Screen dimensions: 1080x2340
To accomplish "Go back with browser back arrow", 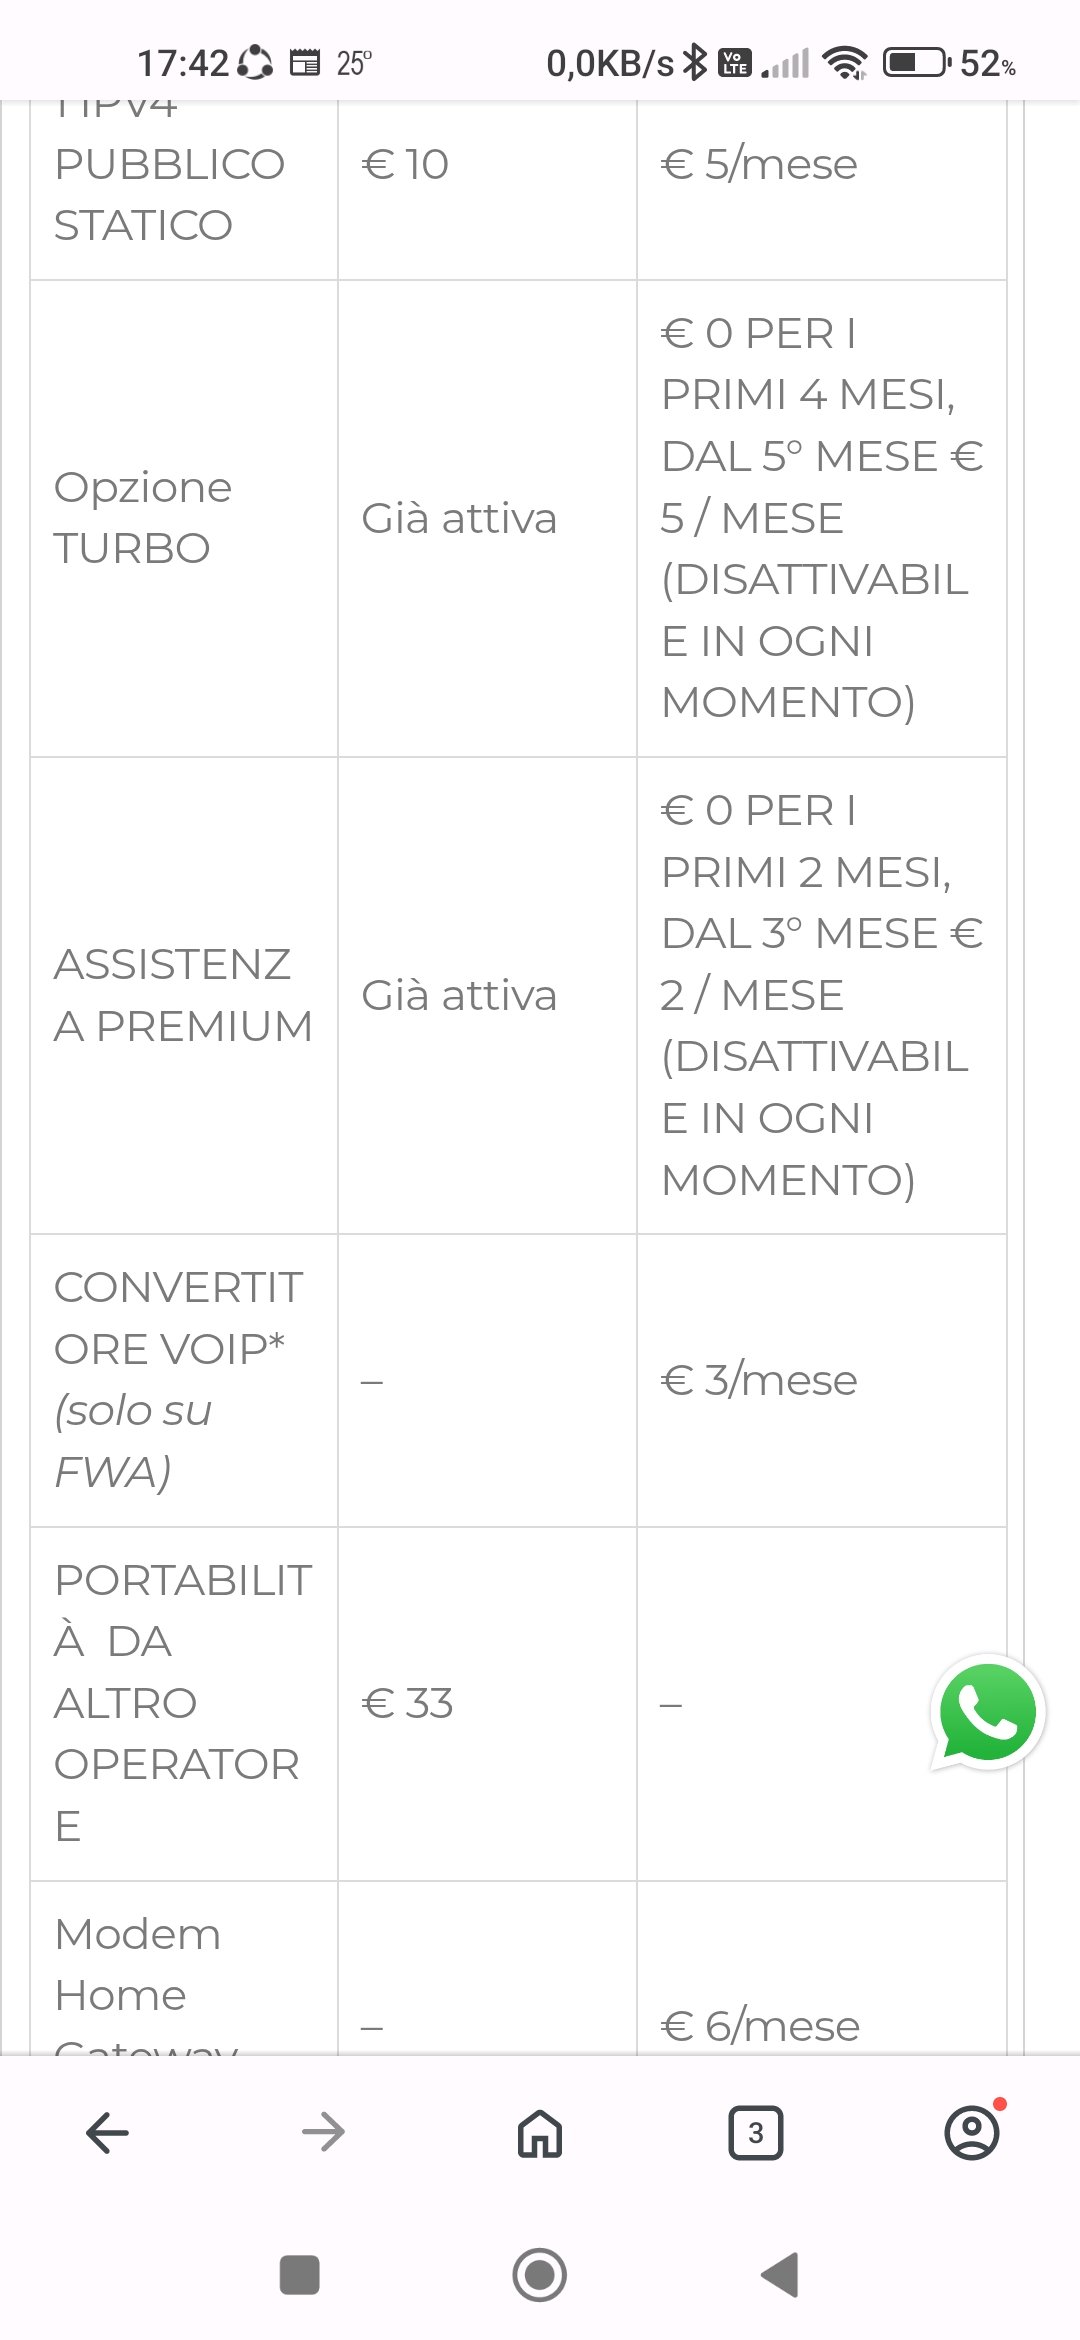I will [x=107, y=2133].
